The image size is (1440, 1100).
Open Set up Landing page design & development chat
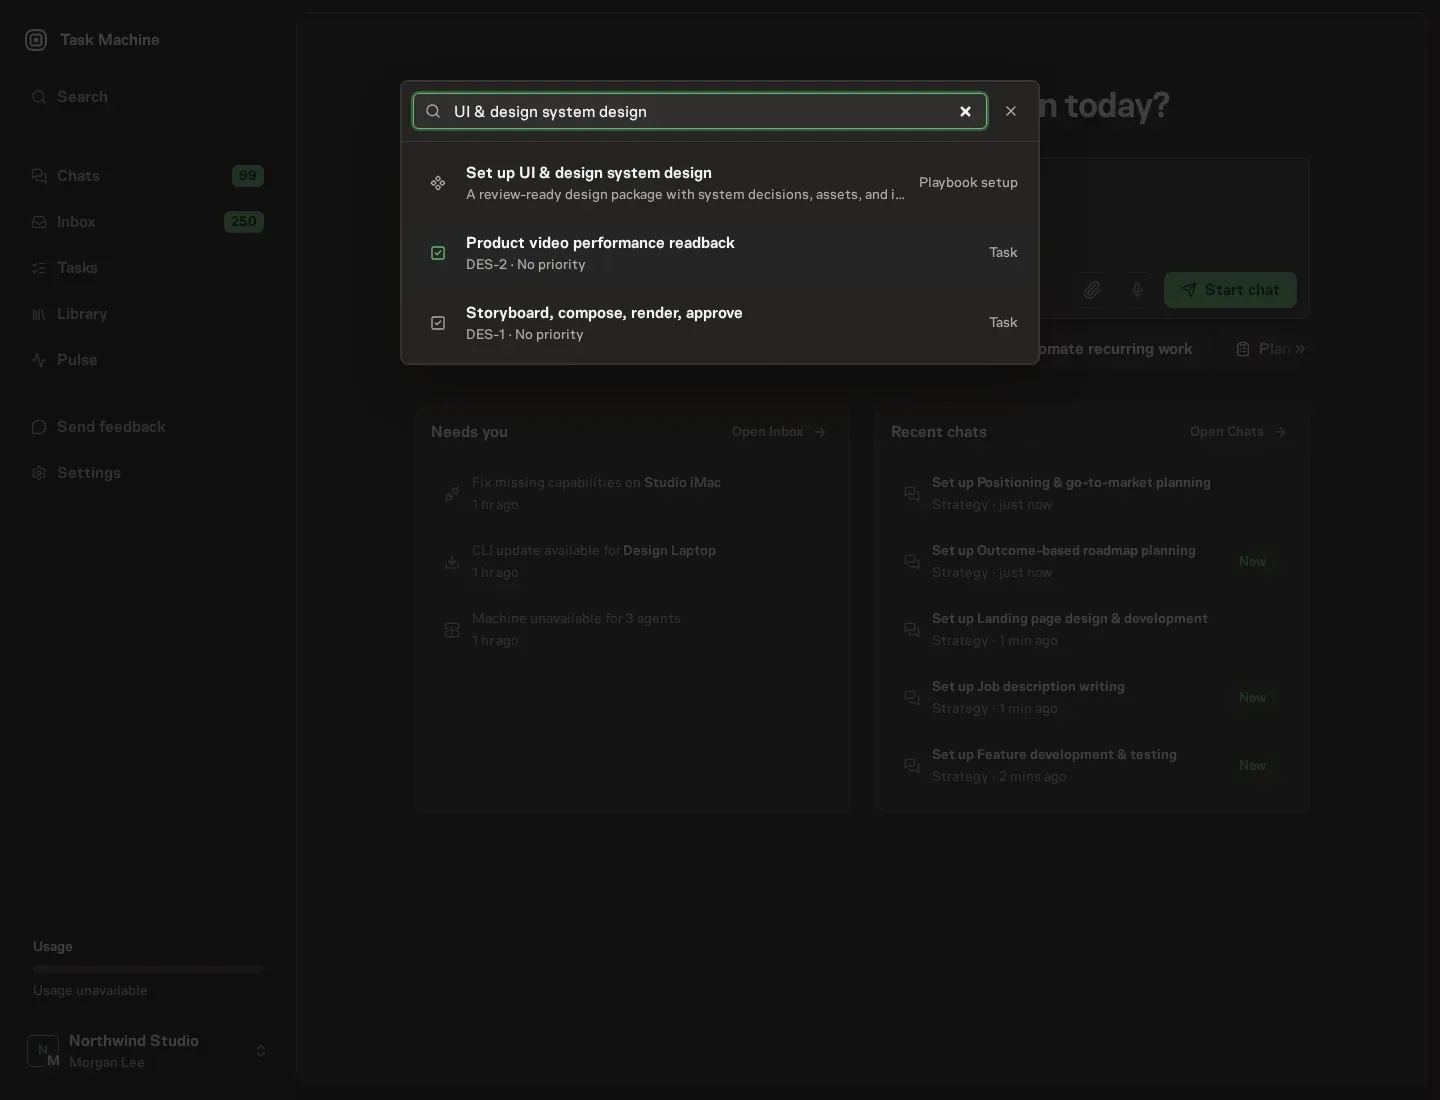[x=1092, y=629]
